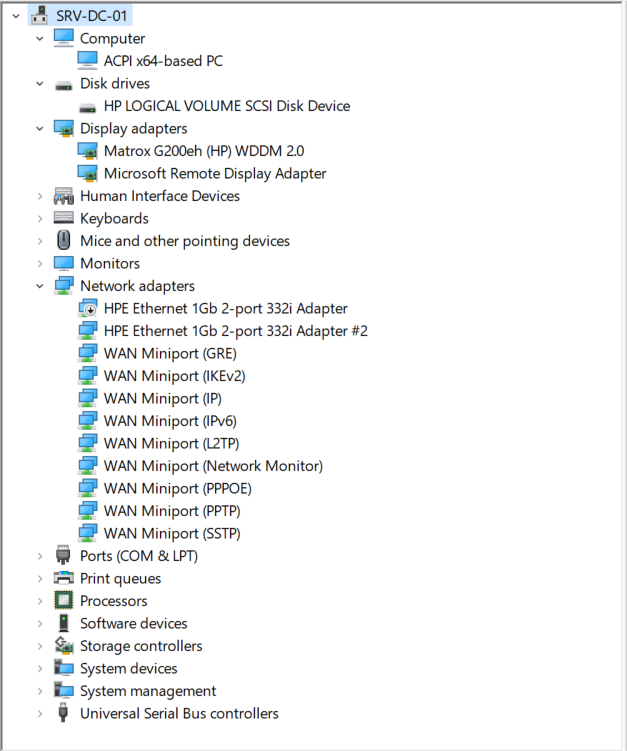Expand Universal Serial Bus controllers category
Image resolution: width=627 pixels, height=751 pixels.
tap(40, 714)
